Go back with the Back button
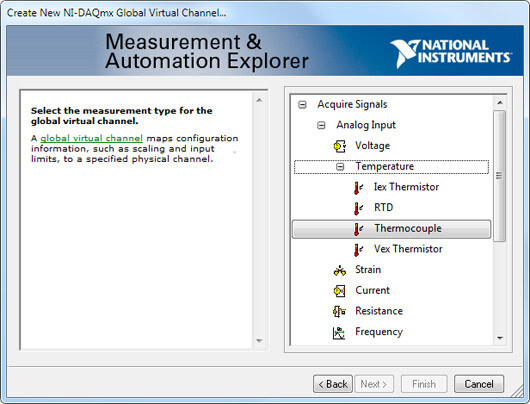Image resolution: width=530 pixels, height=404 pixels. [x=333, y=384]
